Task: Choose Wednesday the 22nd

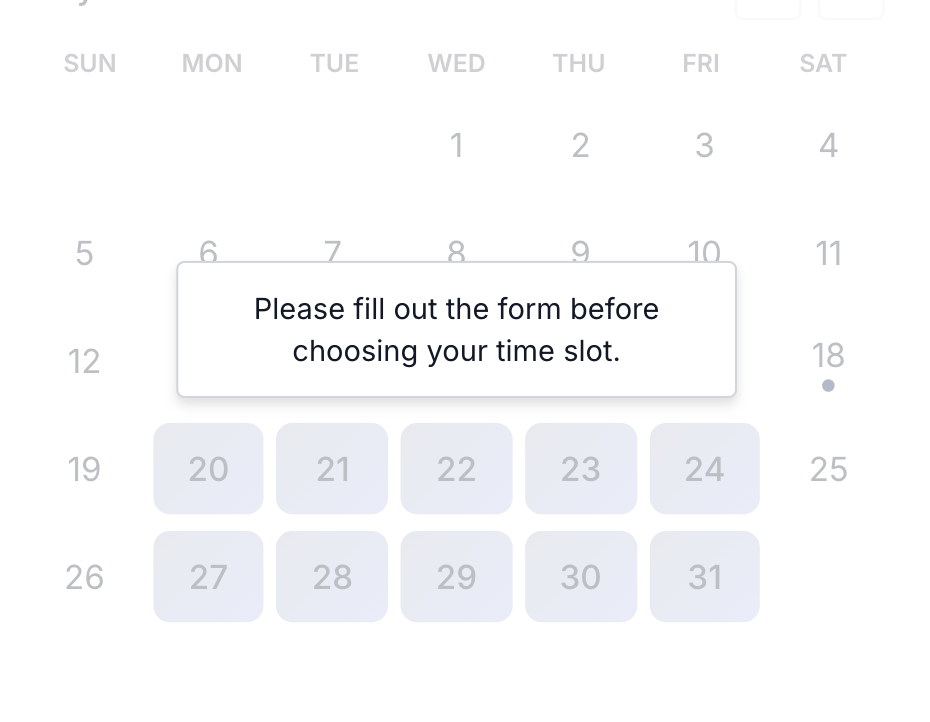Action: pyautogui.click(x=457, y=469)
